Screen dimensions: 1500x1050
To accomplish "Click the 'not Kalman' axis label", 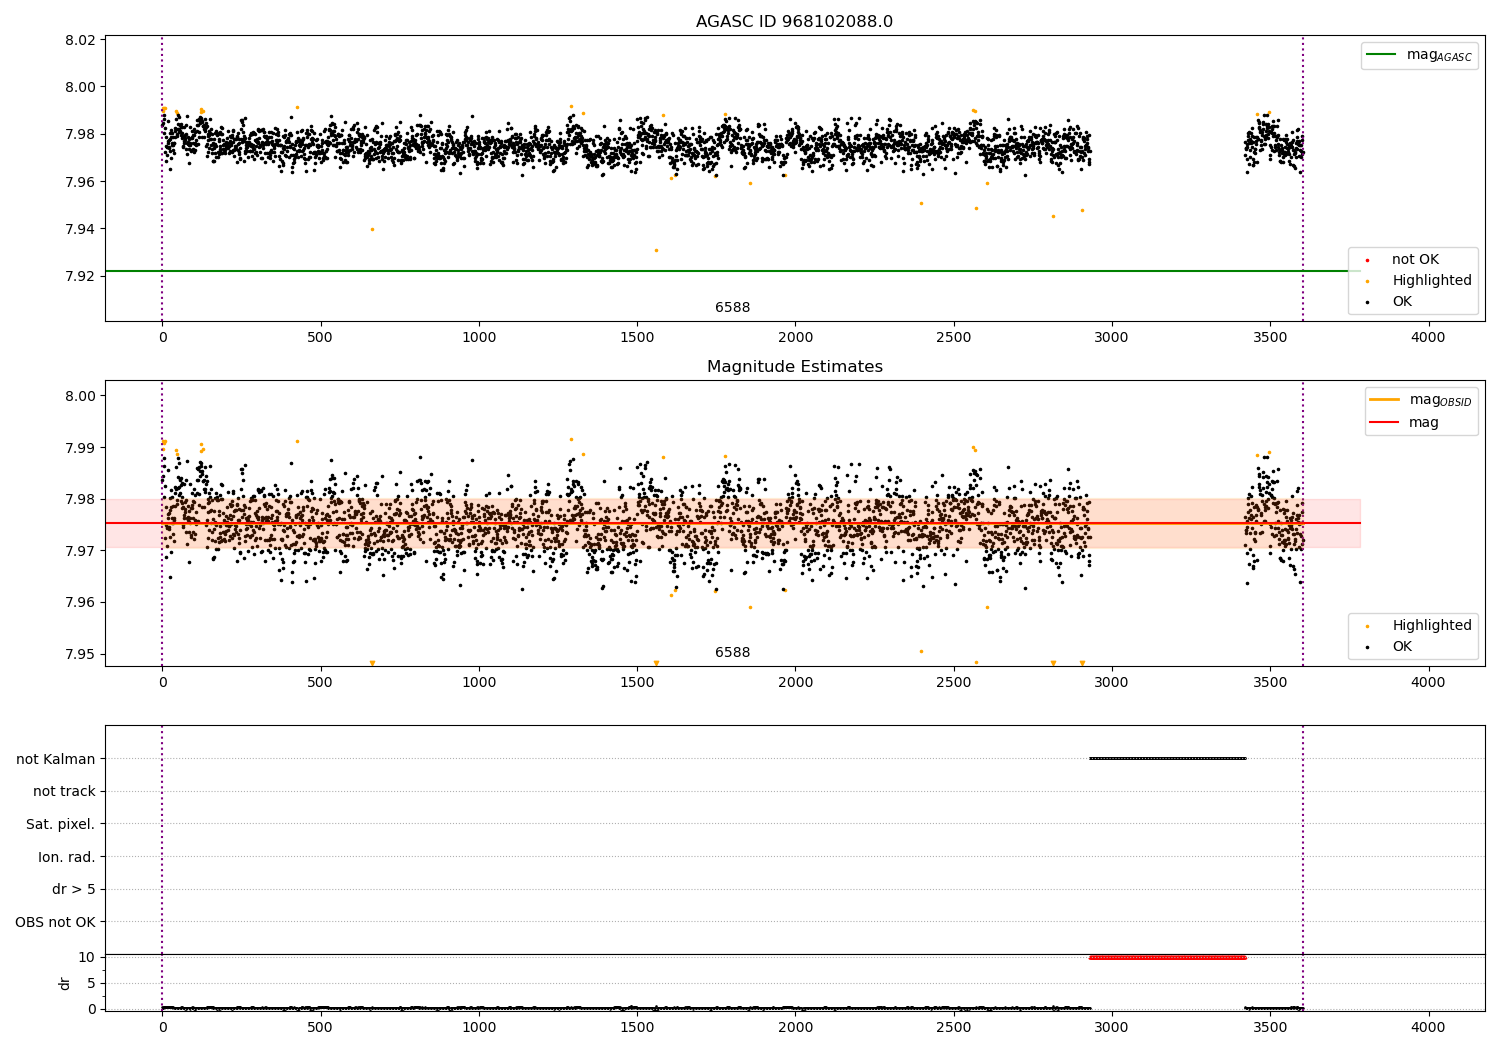I will point(56,759).
